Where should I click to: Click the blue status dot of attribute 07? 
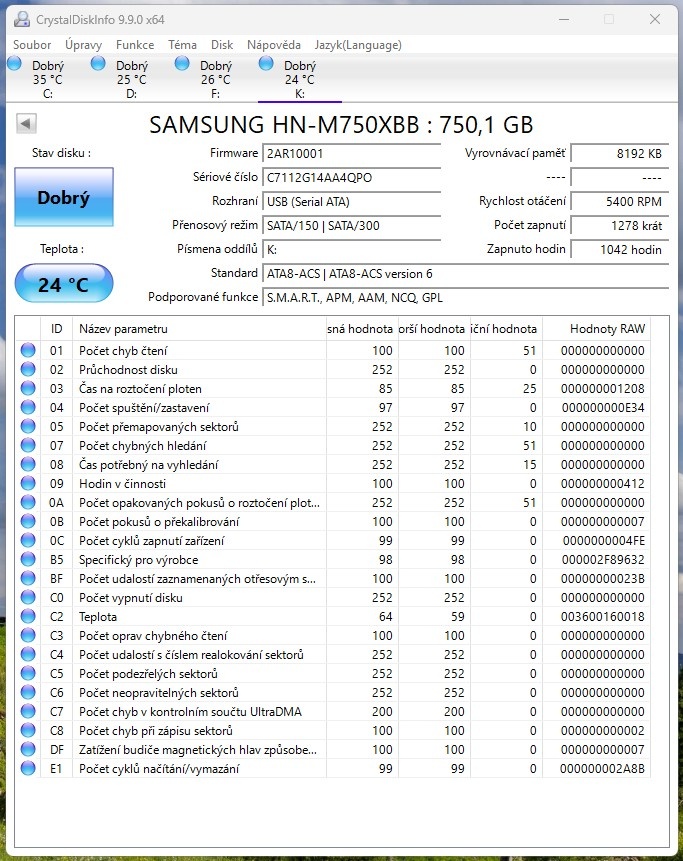pyautogui.click(x=28, y=445)
